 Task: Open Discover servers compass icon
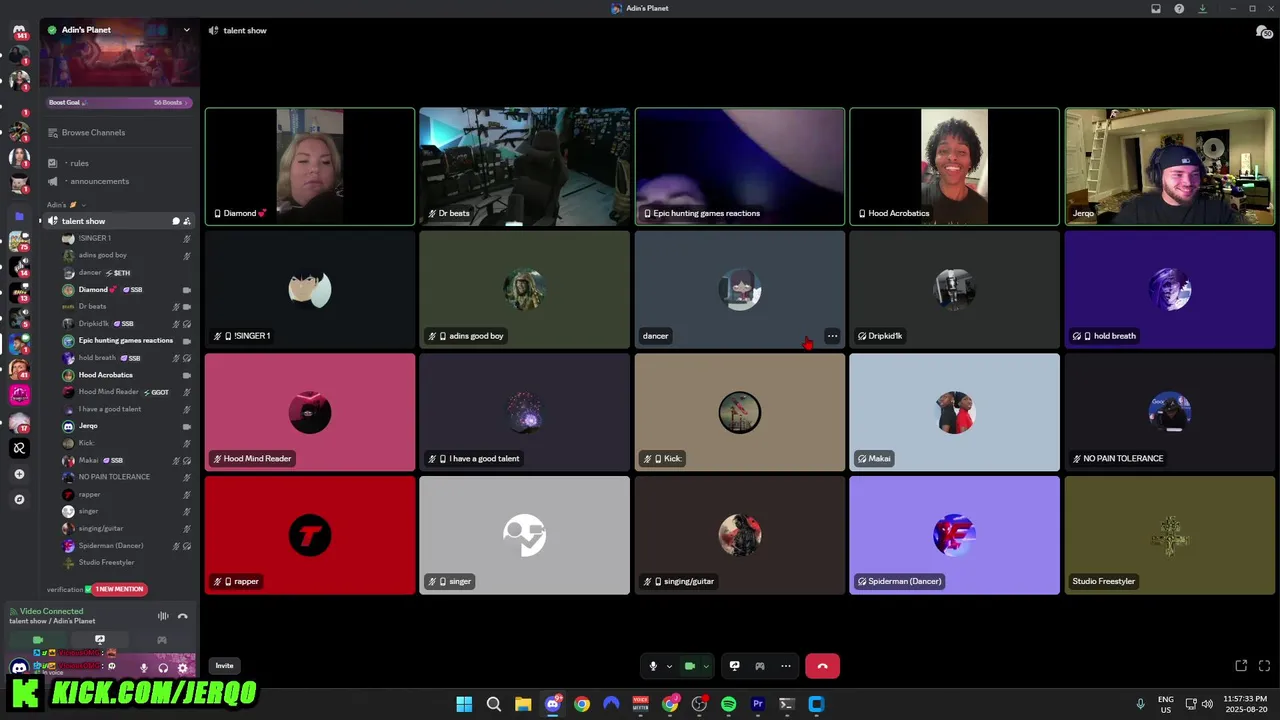(x=19, y=499)
